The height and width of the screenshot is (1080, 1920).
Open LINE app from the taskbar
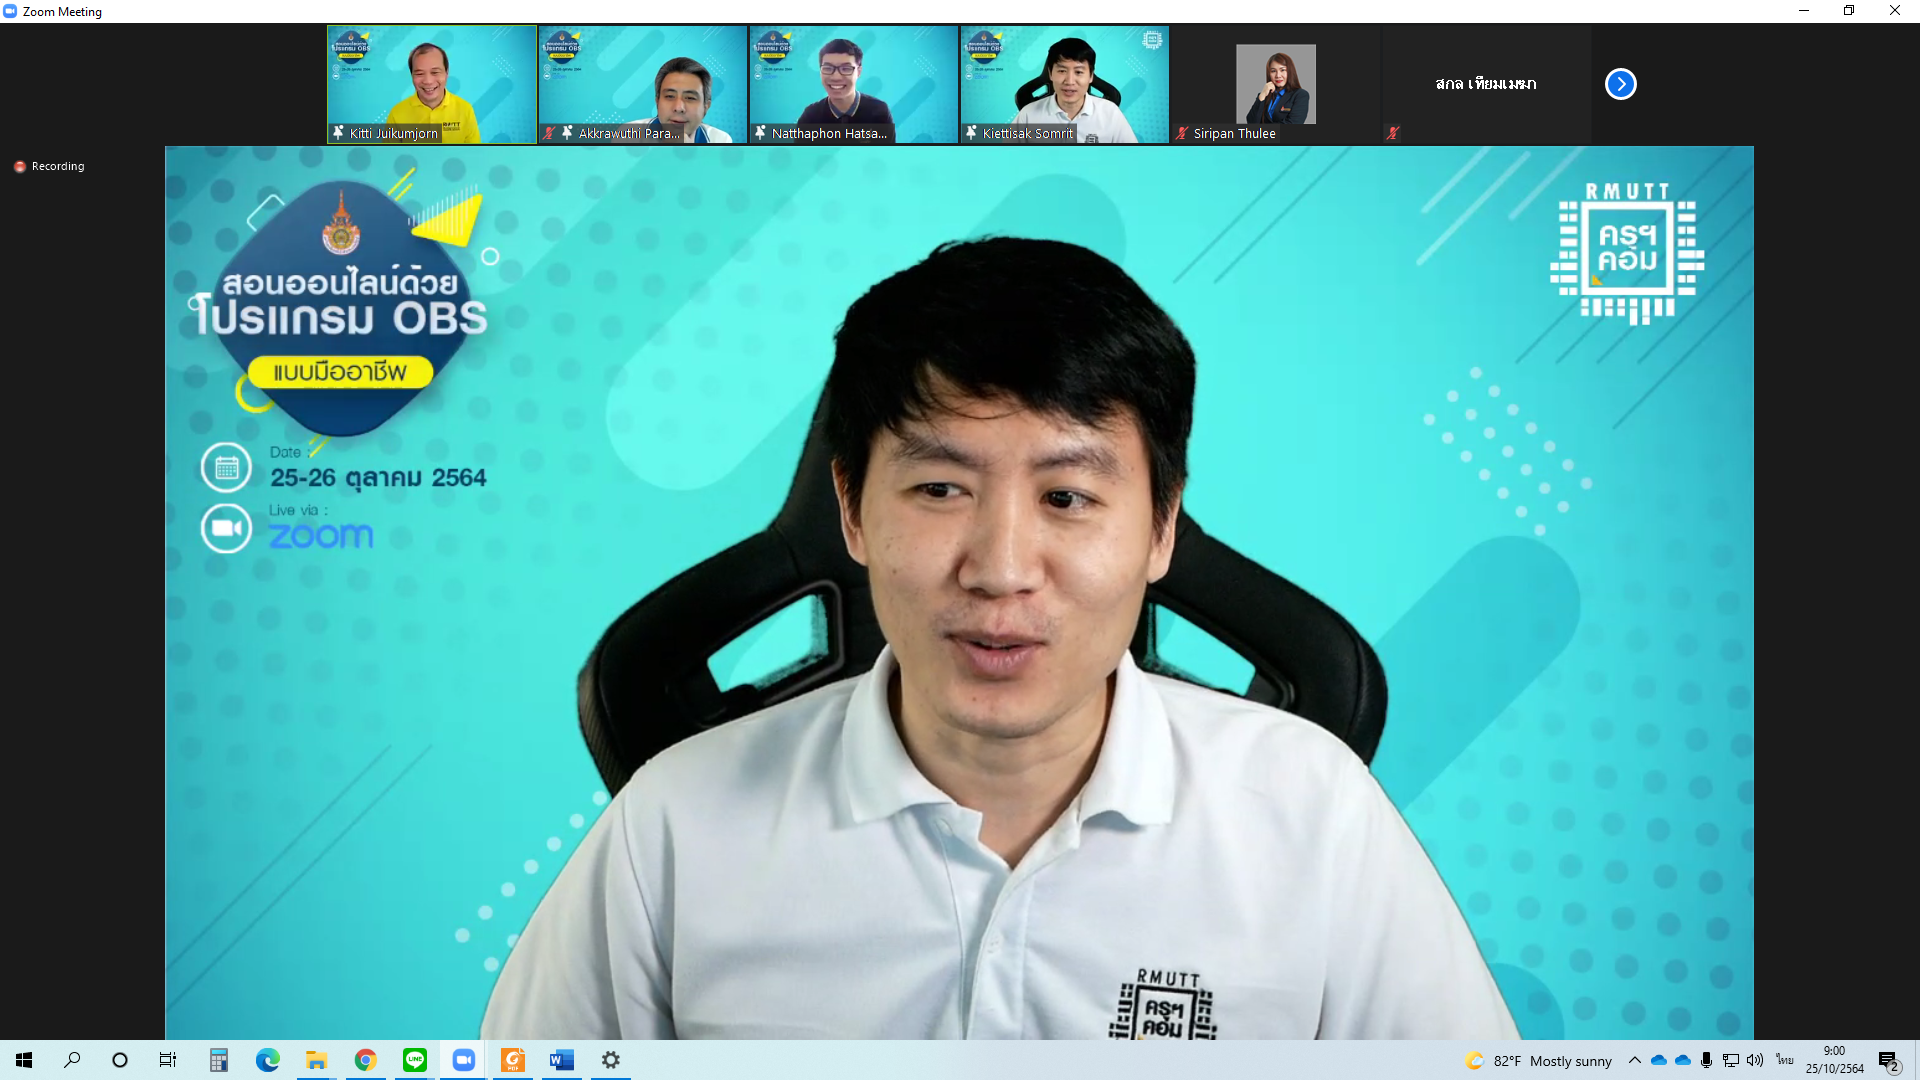point(415,1060)
